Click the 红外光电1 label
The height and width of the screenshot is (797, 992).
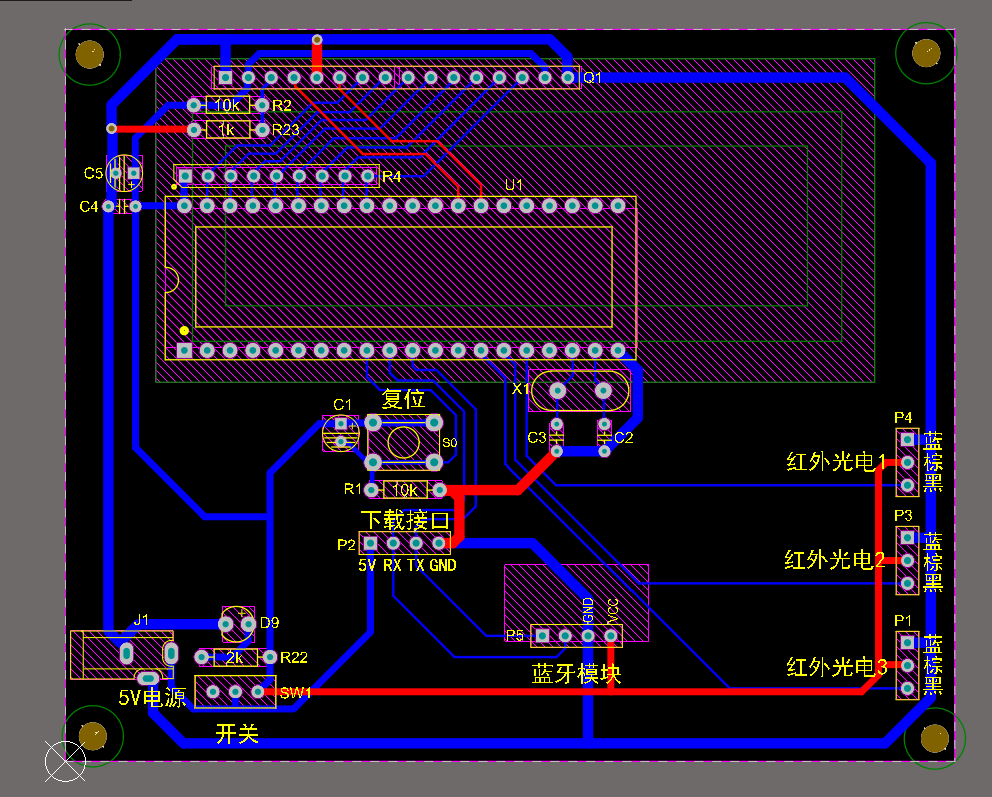836,462
